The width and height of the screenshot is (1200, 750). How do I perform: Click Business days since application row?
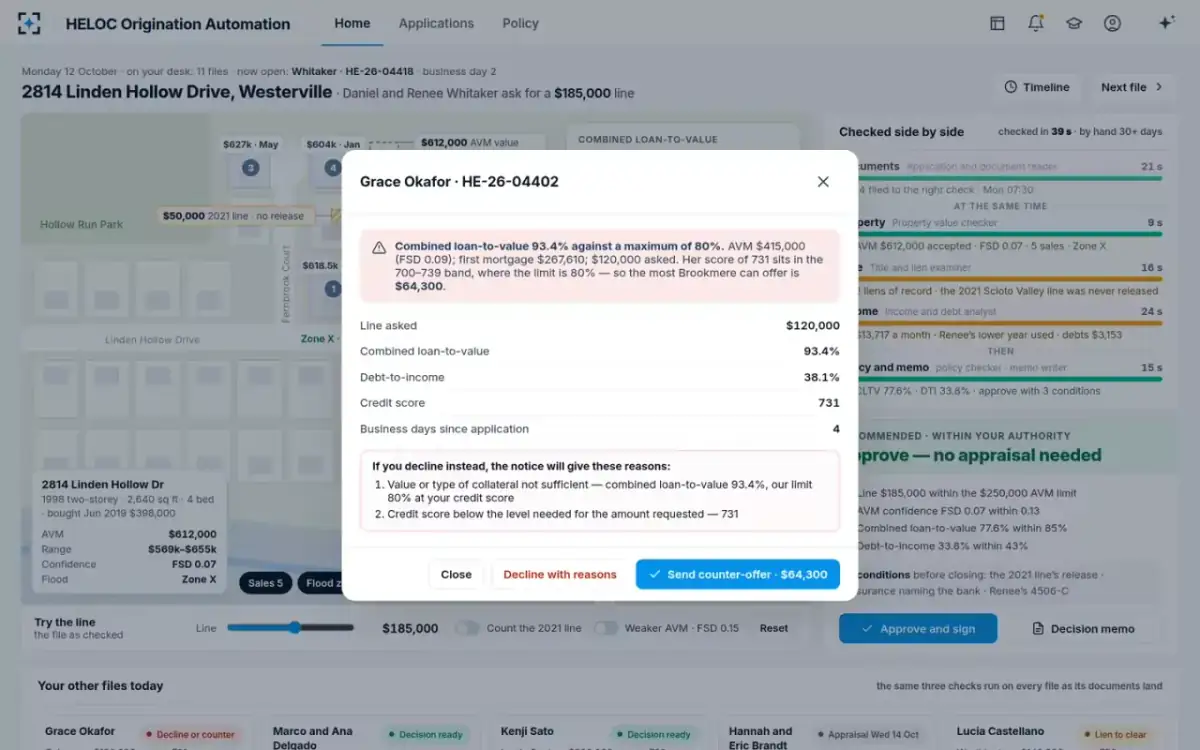(600, 429)
